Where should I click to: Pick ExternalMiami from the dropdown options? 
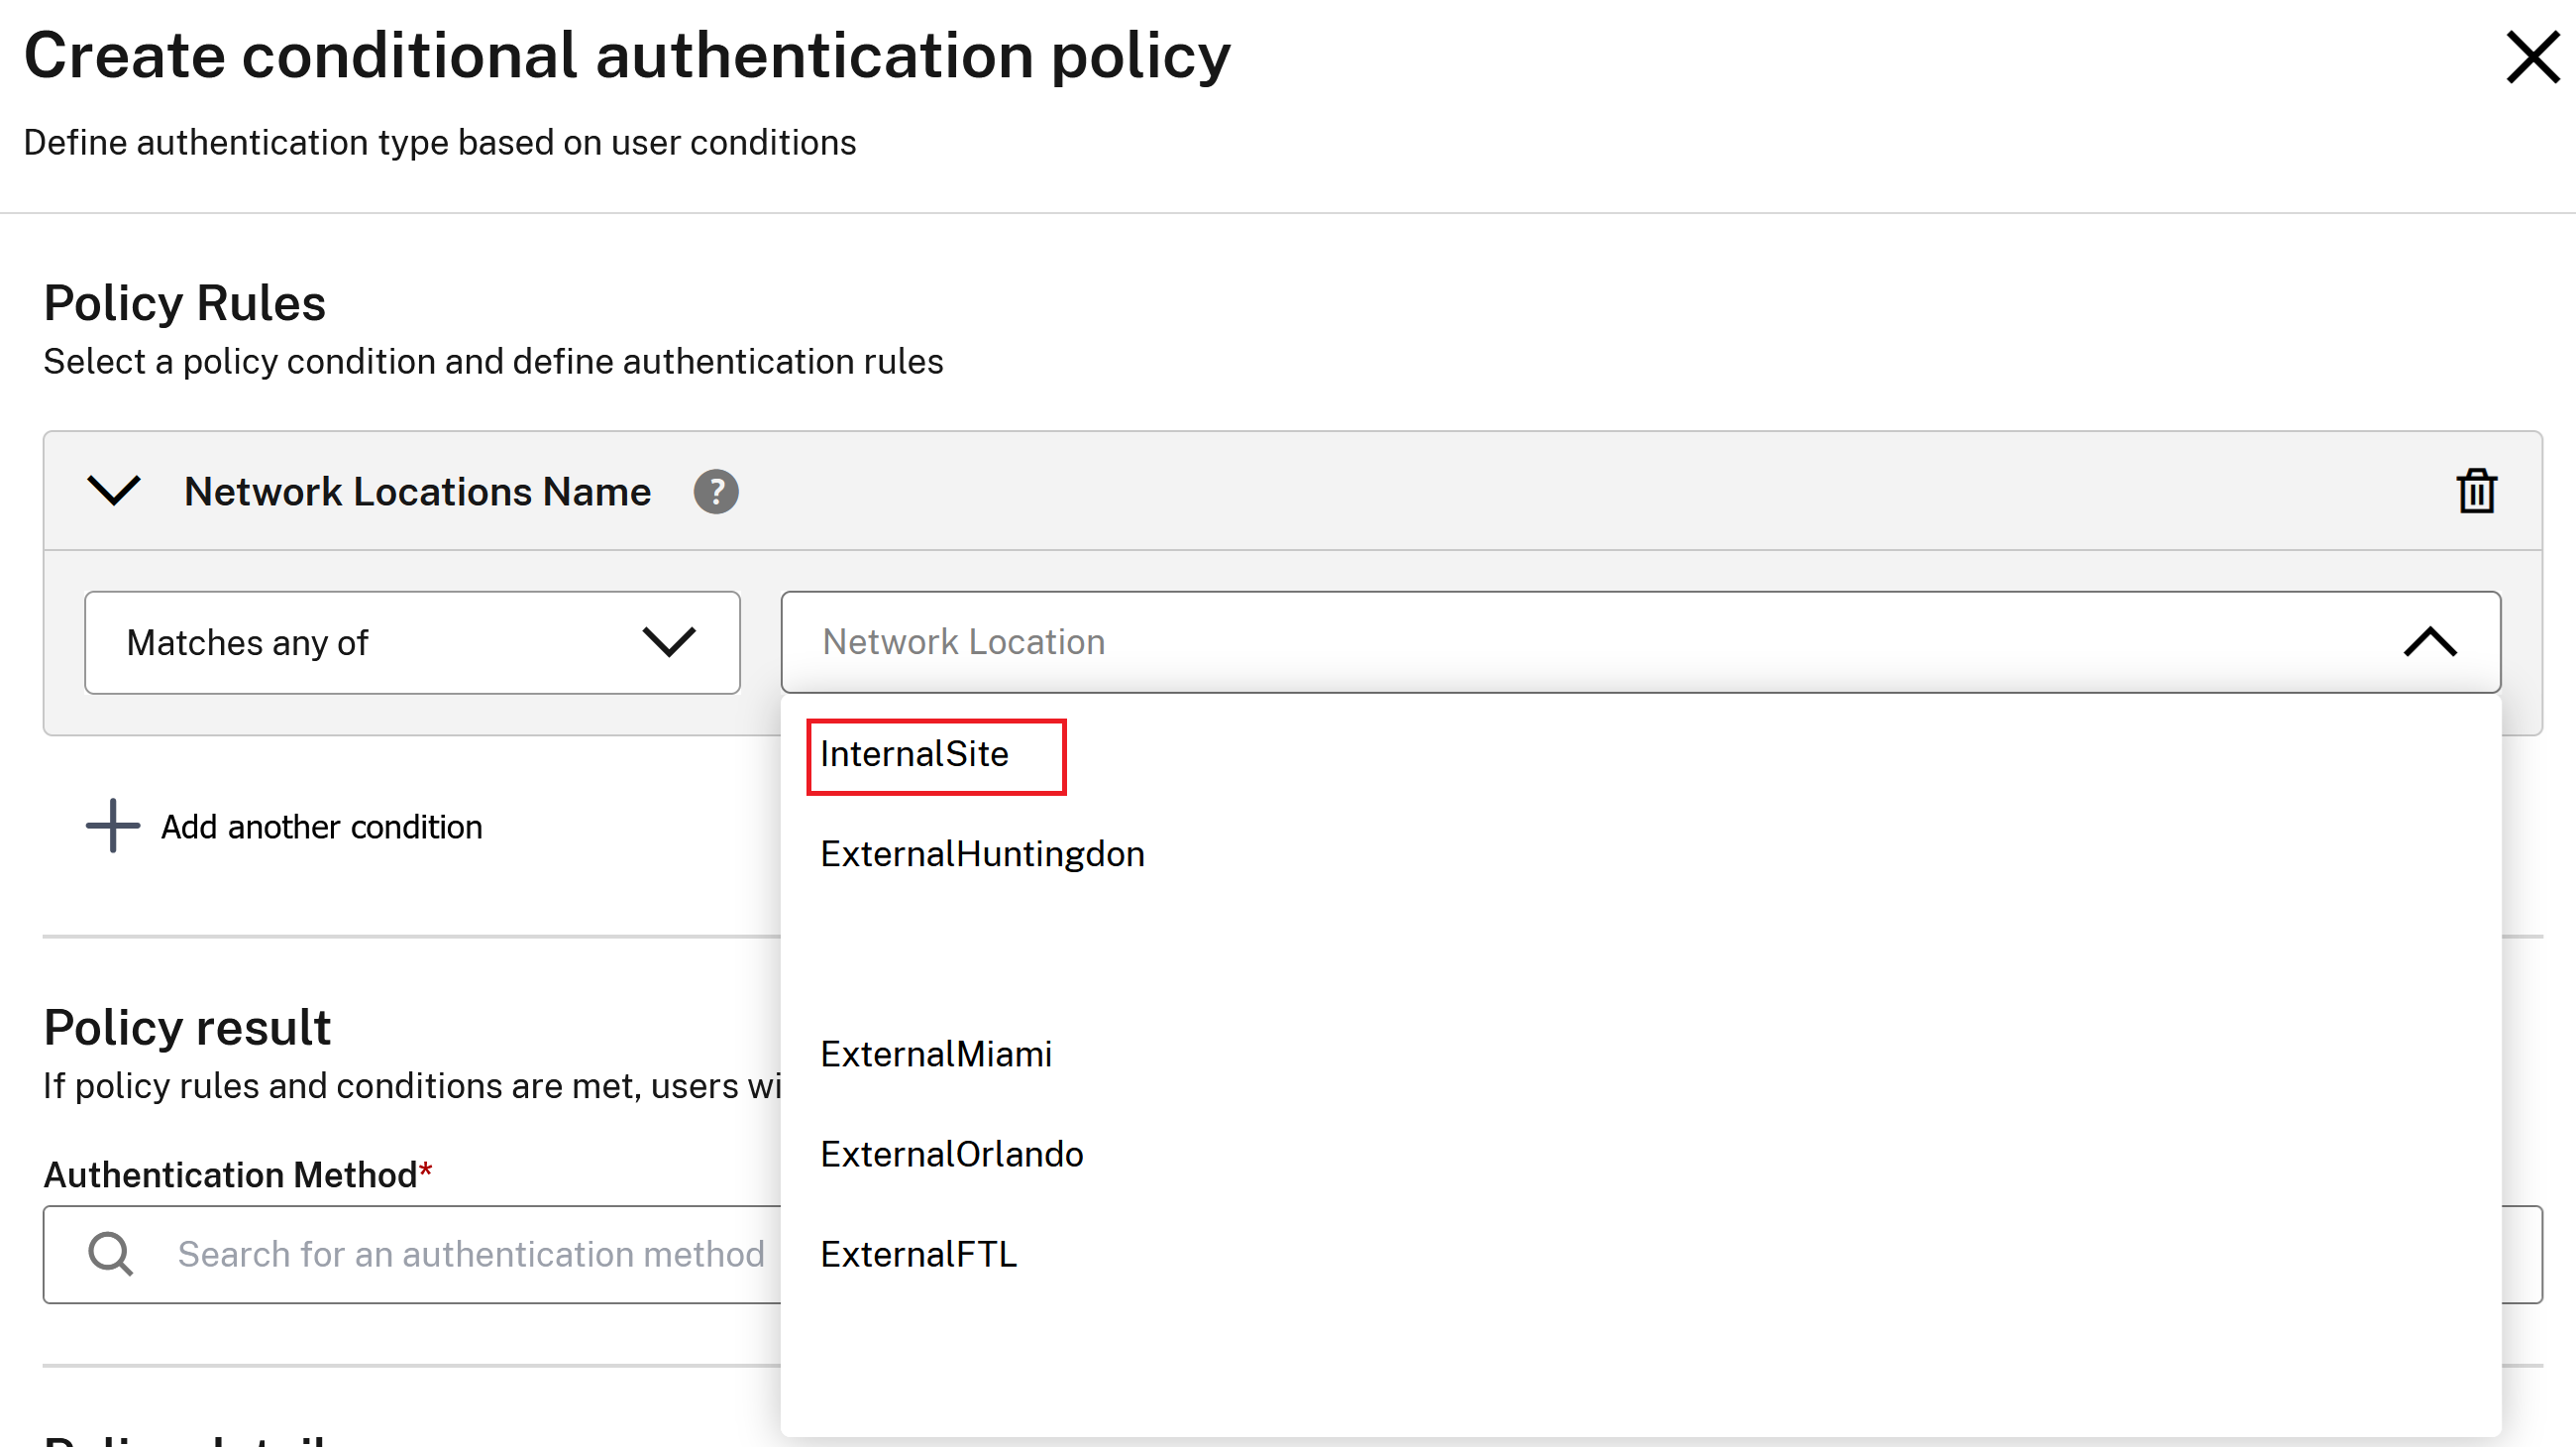coord(936,1055)
